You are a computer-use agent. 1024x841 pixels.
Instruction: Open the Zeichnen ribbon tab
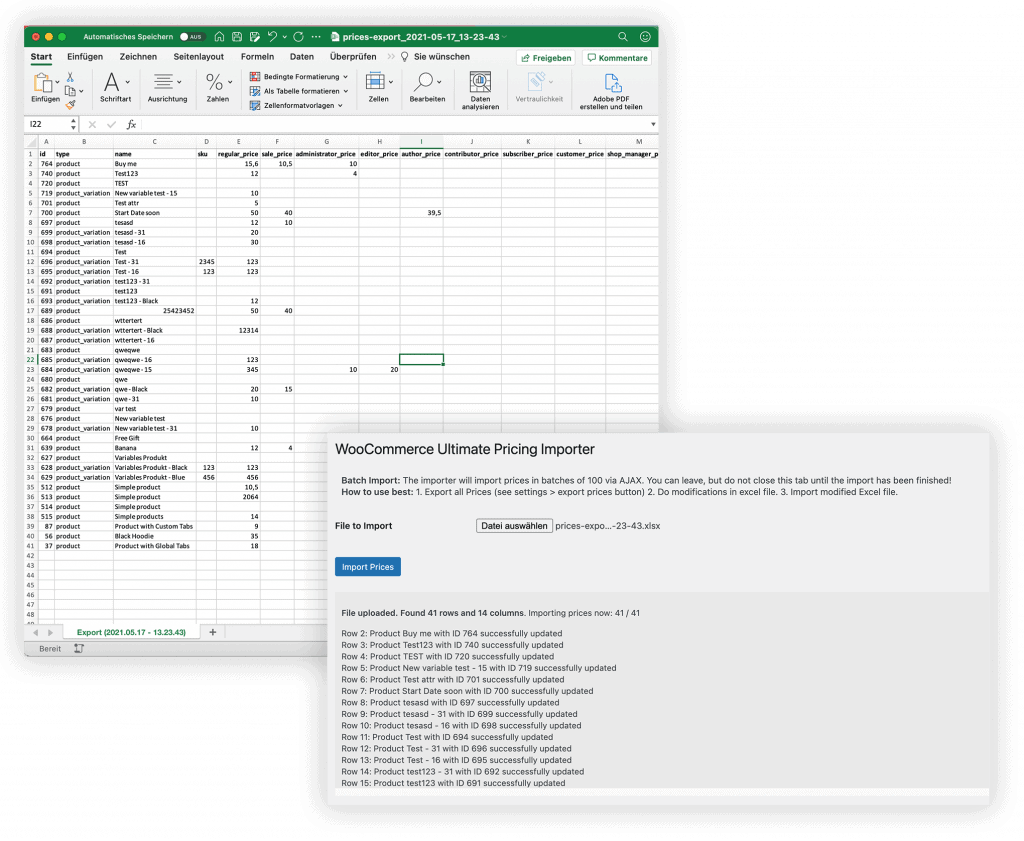138,57
